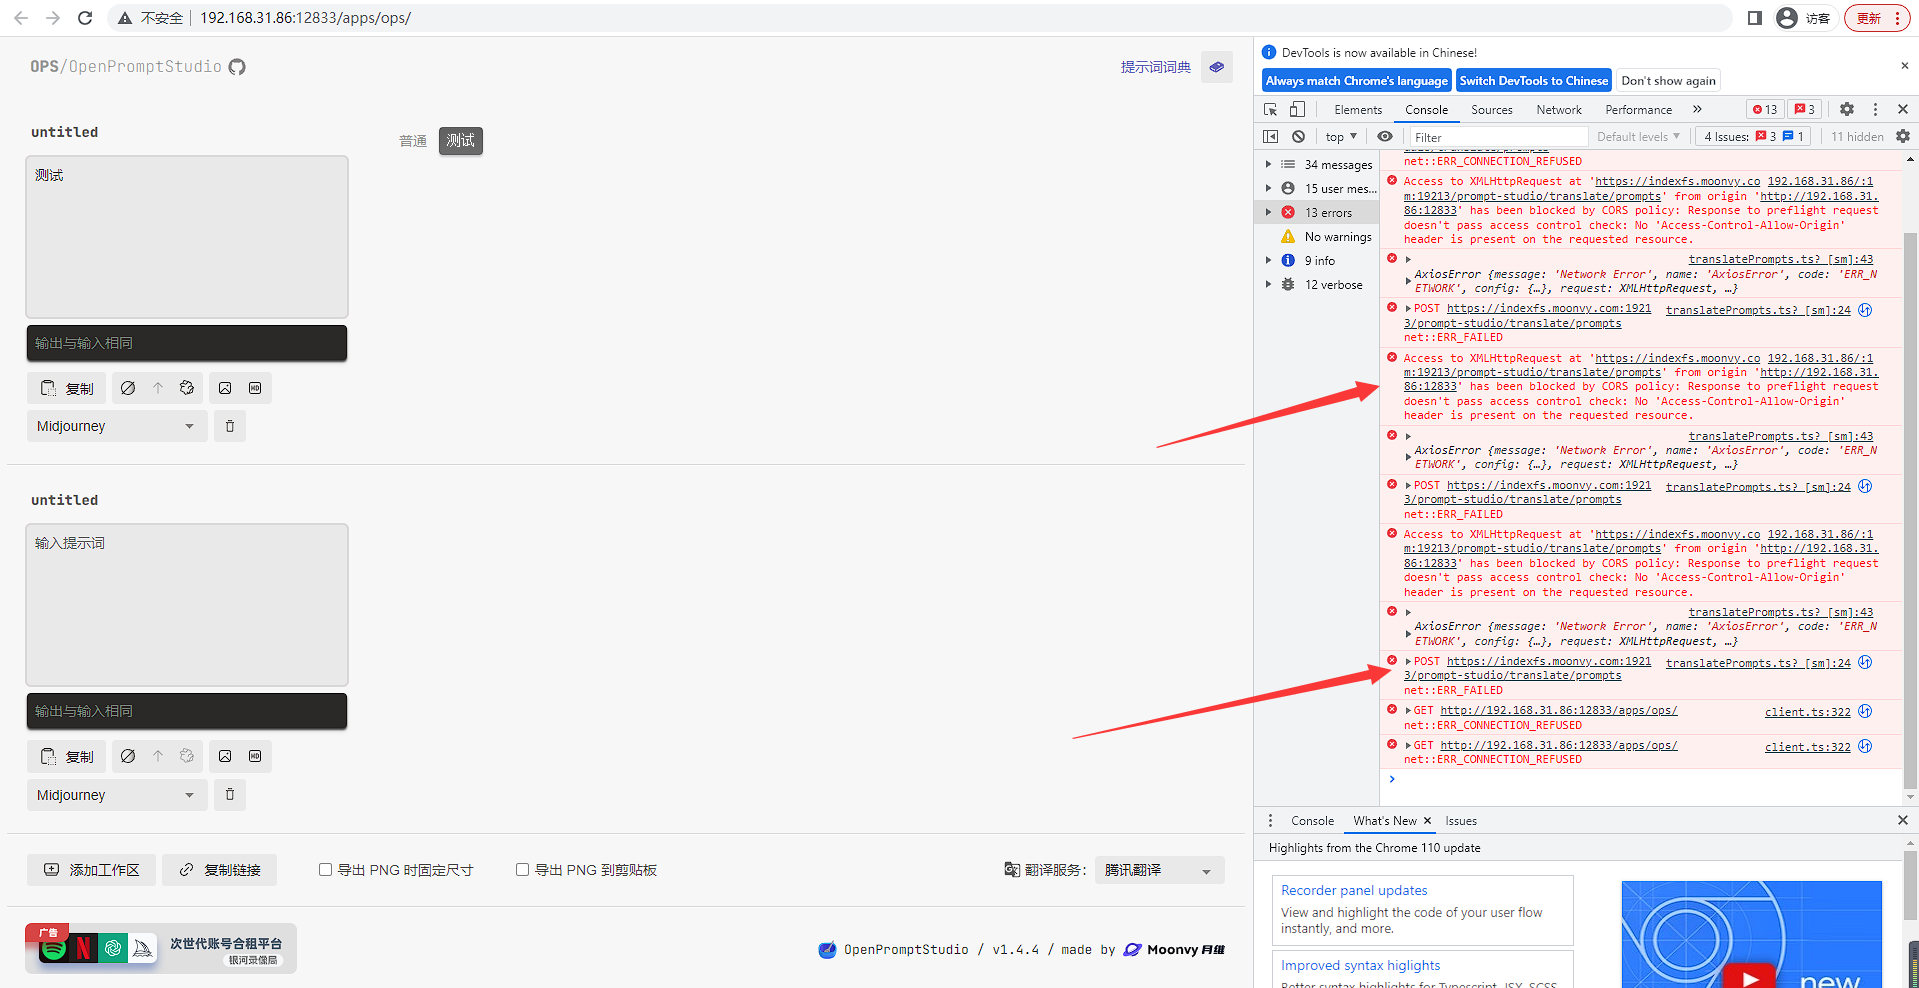Delete the workspace using the trash icon

229,425
